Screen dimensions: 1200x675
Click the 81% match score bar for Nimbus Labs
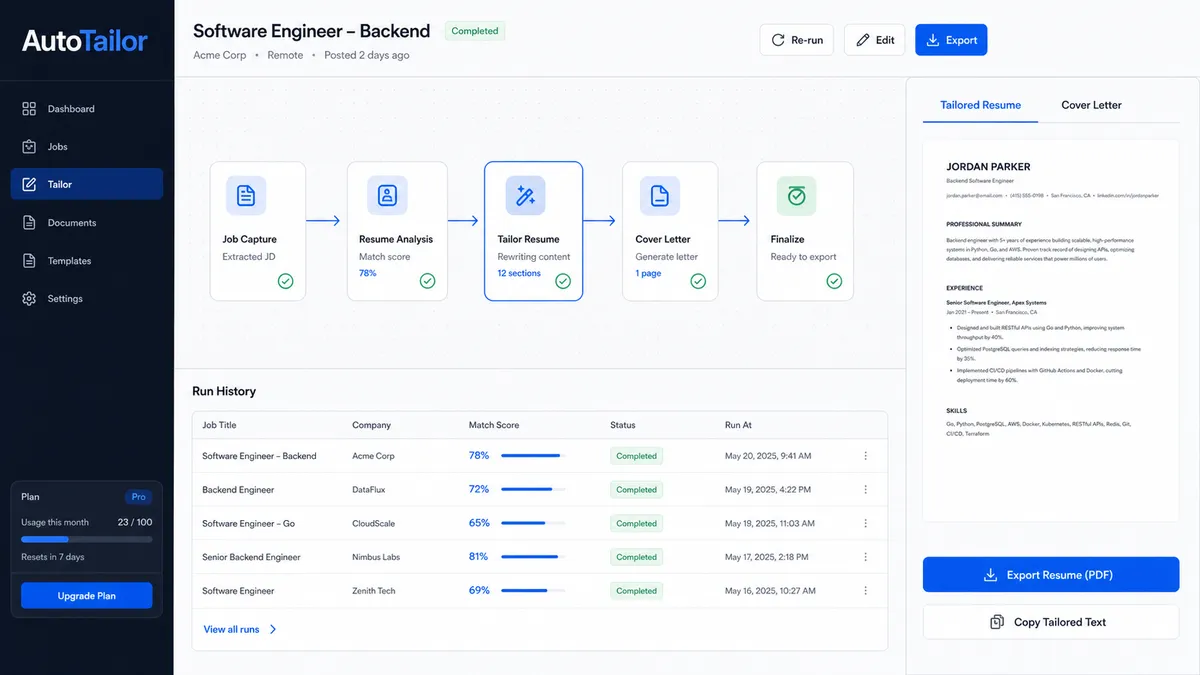click(533, 557)
